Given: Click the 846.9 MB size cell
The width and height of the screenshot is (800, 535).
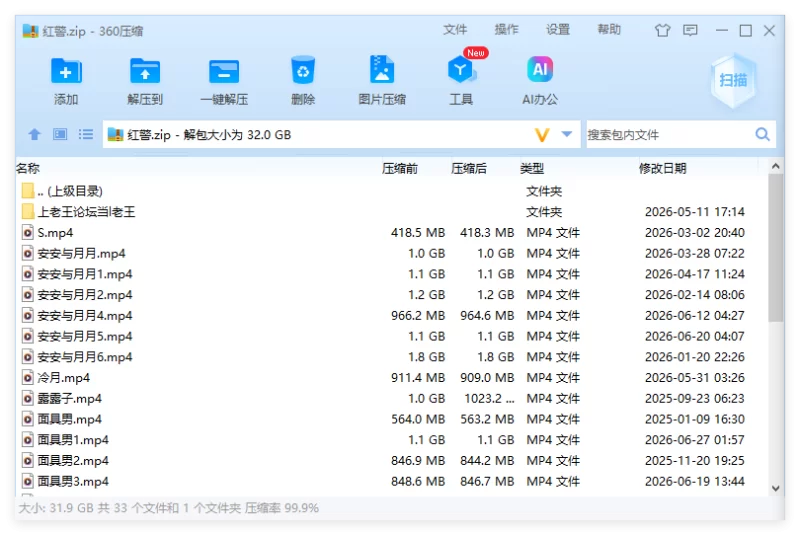Looking at the screenshot, I should click(418, 461).
